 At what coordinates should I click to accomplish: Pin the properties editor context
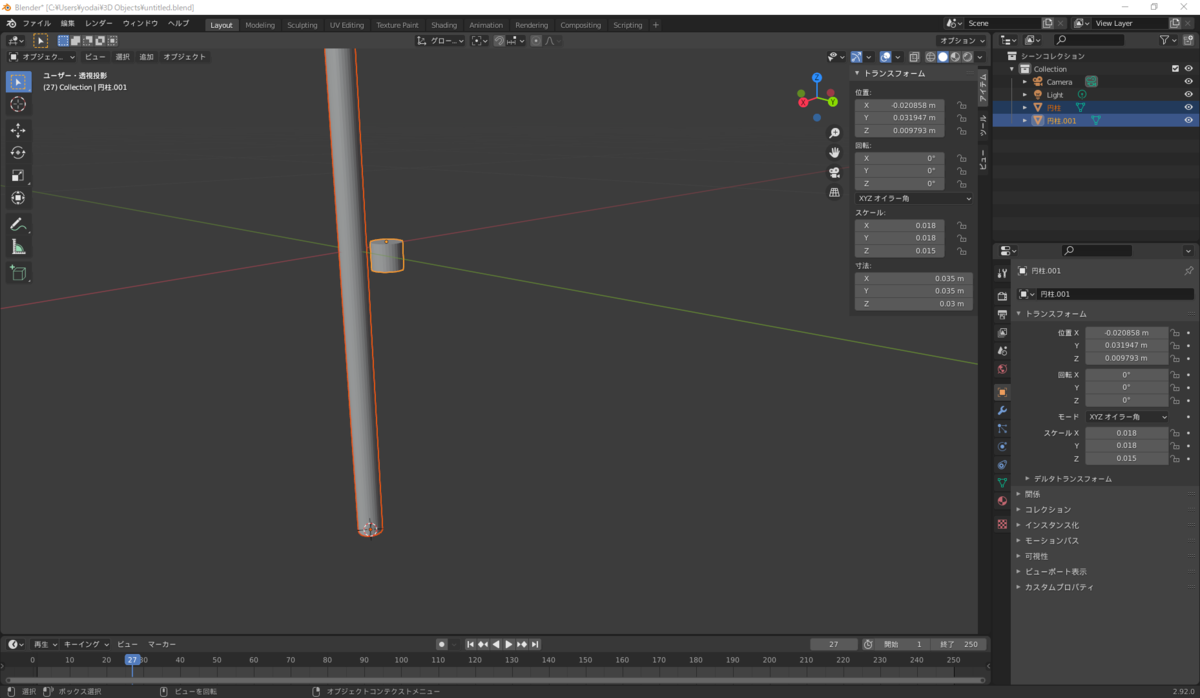(1188, 271)
